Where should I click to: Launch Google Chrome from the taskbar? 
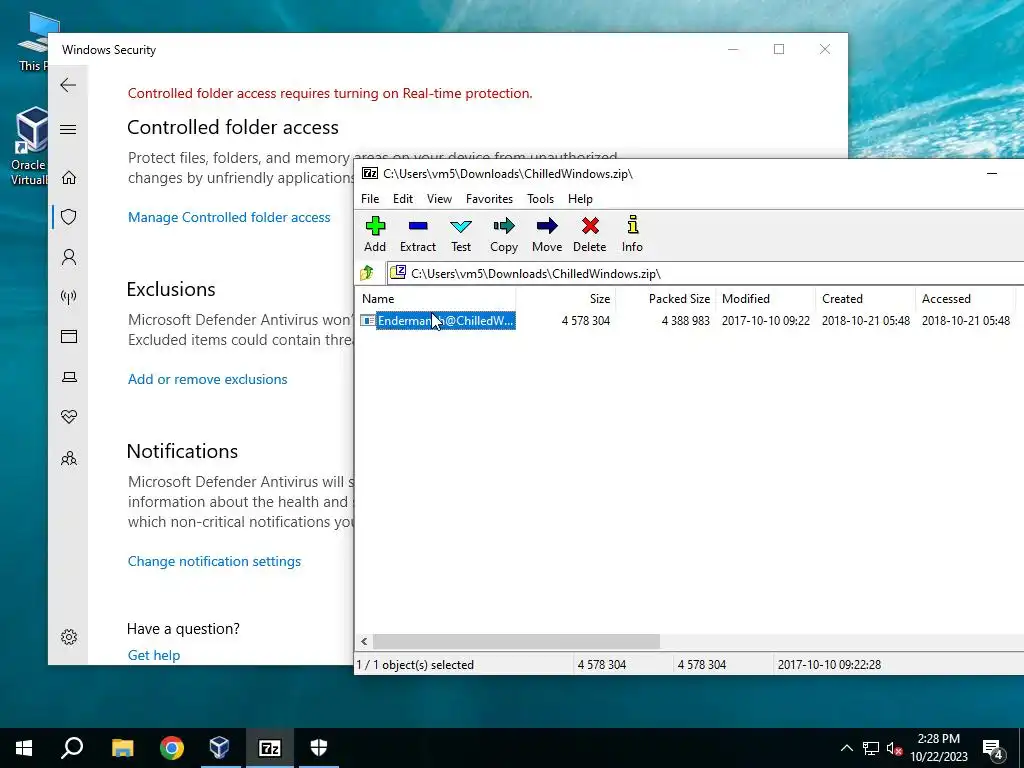(172, 748)
